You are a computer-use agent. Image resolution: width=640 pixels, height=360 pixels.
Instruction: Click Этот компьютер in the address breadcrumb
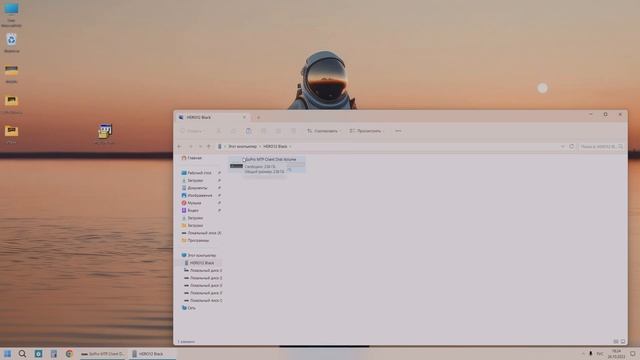(242, 147)
